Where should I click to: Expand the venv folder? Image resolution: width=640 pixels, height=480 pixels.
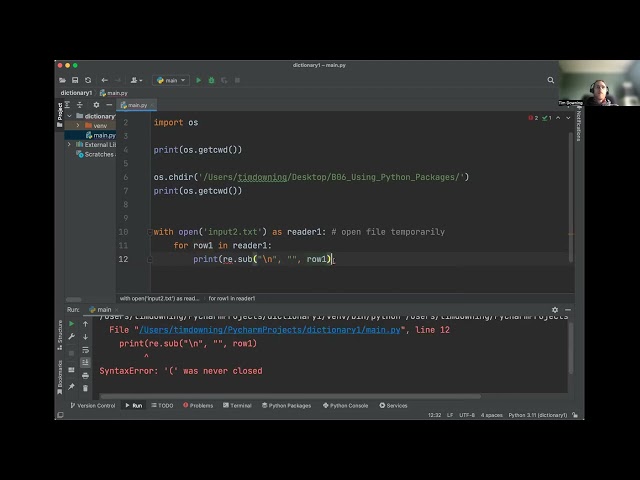pos(78,126)
